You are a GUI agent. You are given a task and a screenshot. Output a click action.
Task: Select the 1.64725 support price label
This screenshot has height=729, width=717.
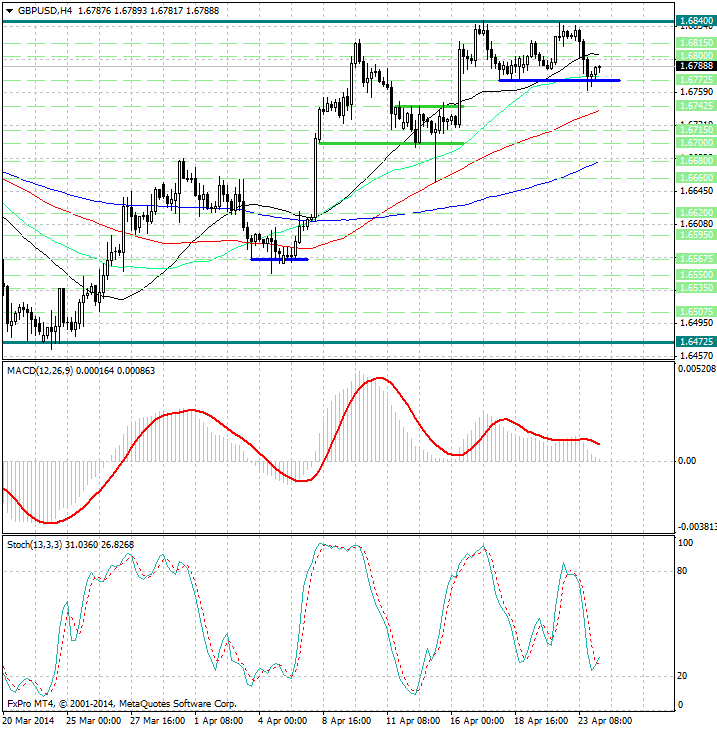(x=696, y=342)
